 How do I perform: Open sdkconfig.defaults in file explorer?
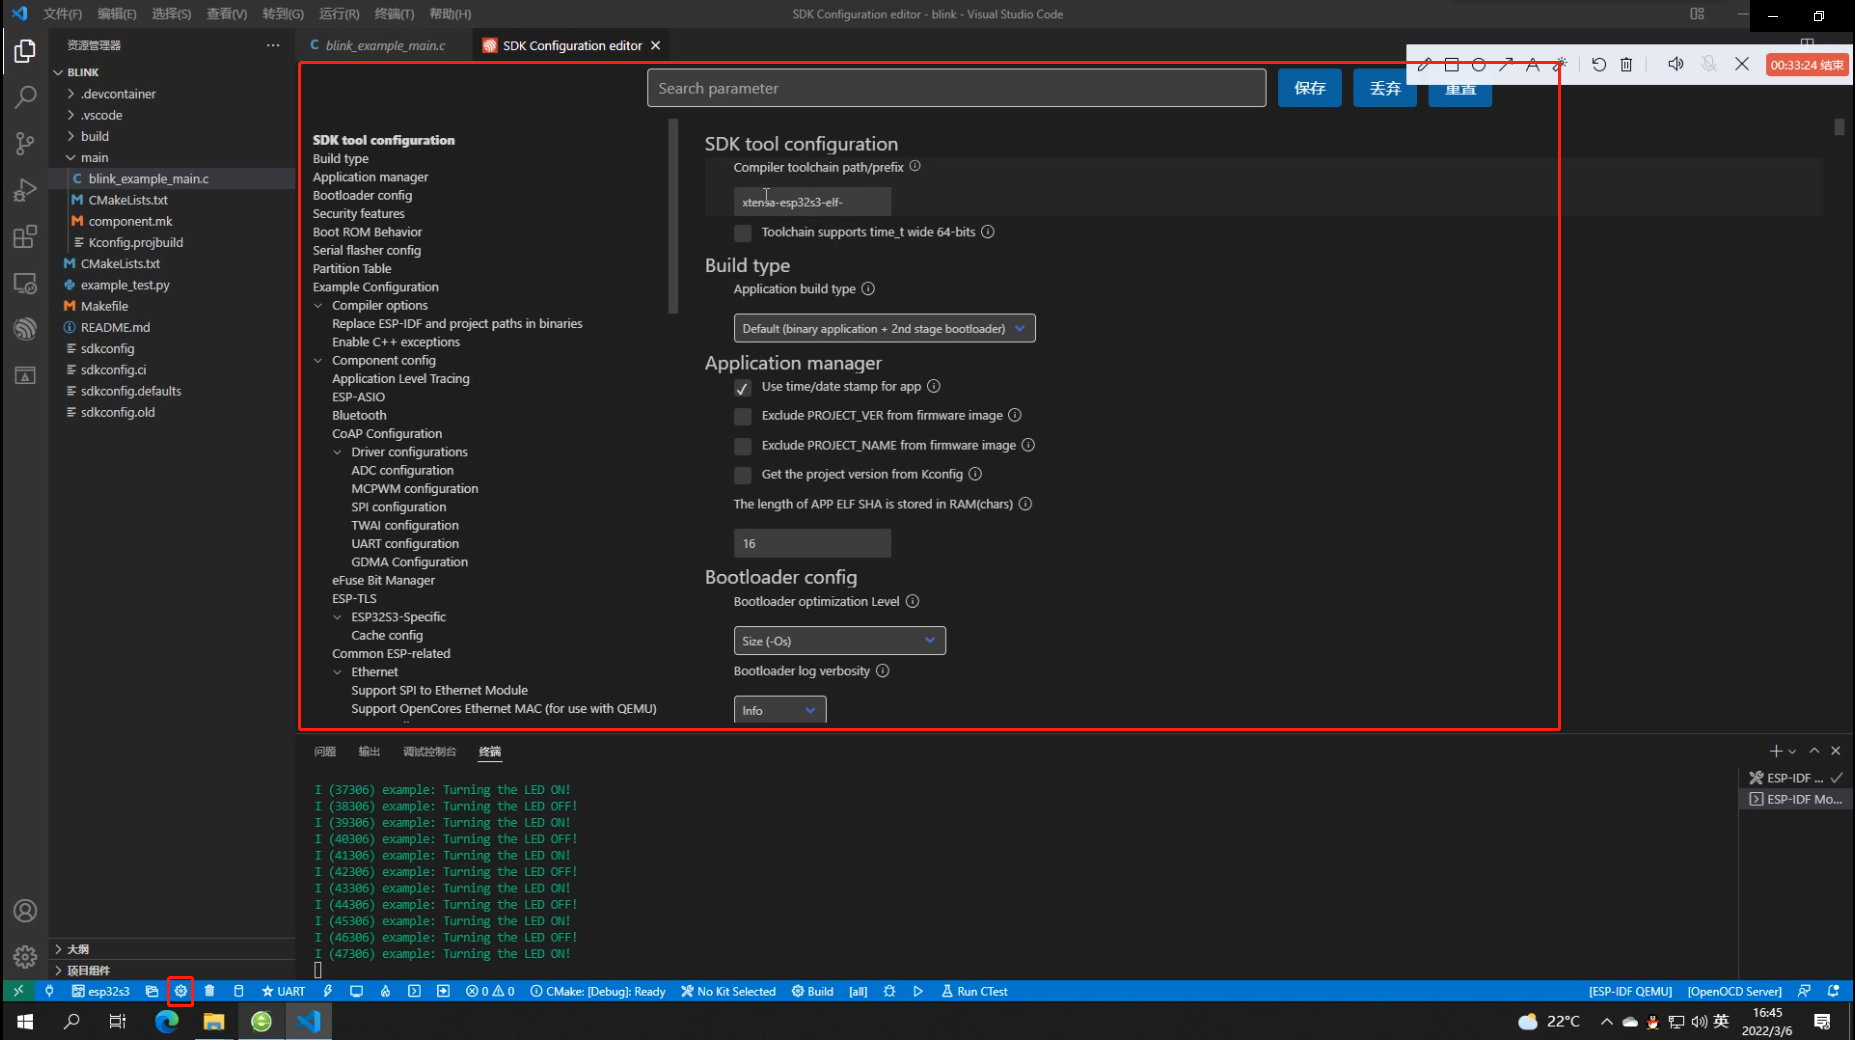(x=131, y=391)
